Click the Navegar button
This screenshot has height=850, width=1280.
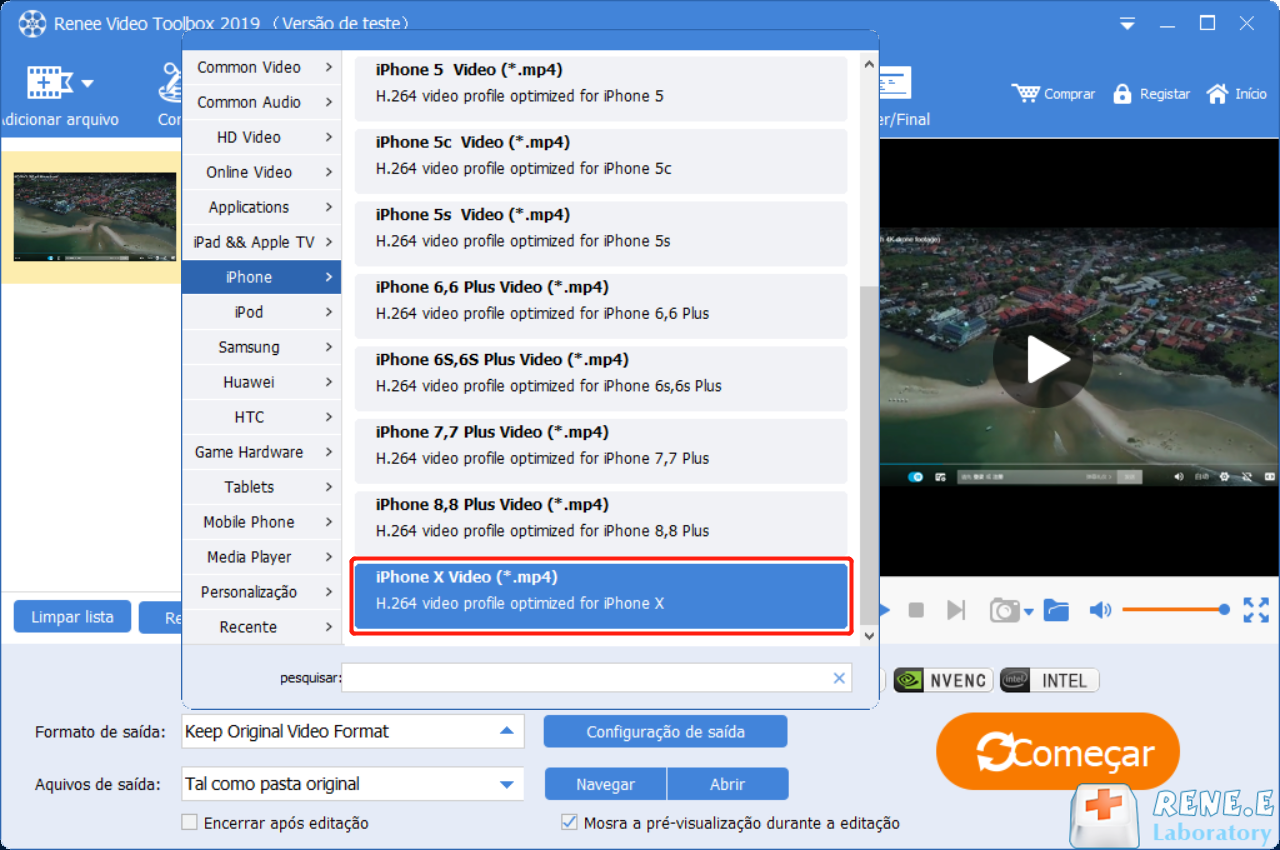605,784
